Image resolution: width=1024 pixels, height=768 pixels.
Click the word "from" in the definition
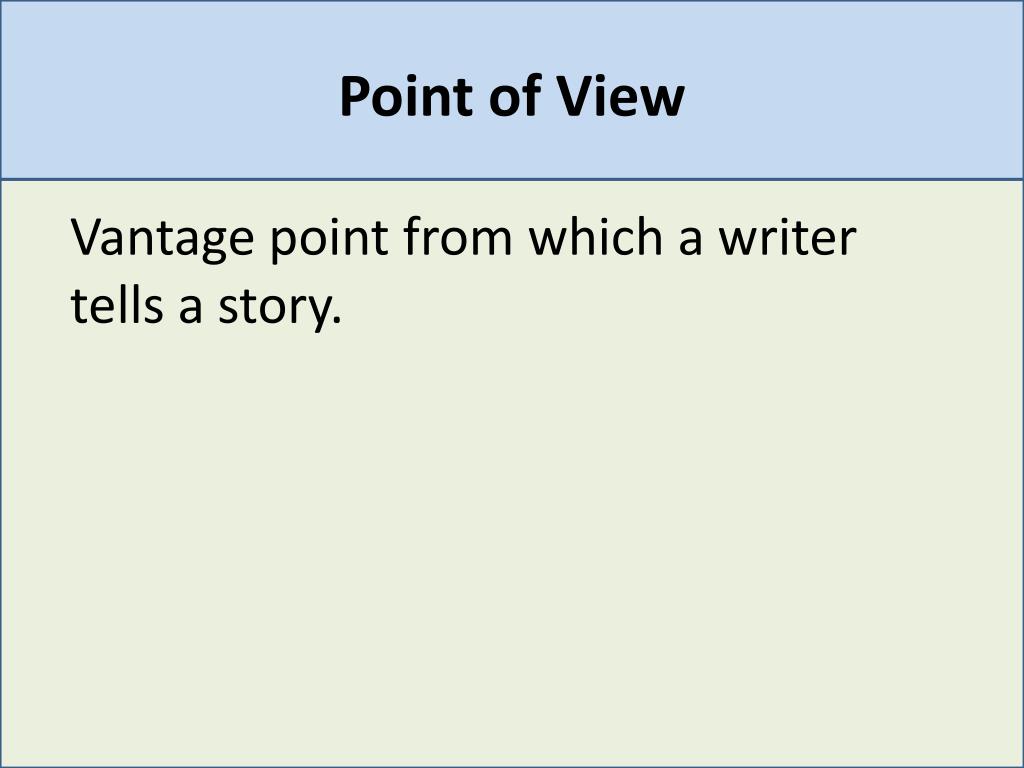[x=458, y=236]
